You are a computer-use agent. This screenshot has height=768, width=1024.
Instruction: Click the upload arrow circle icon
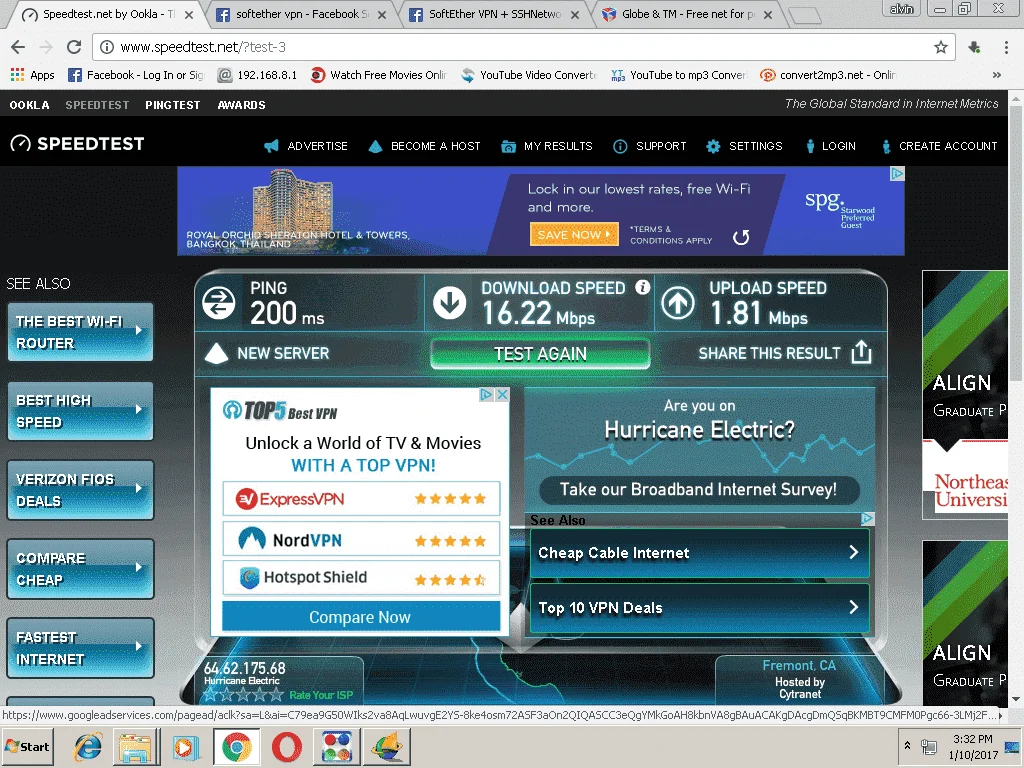click(678, 303)
